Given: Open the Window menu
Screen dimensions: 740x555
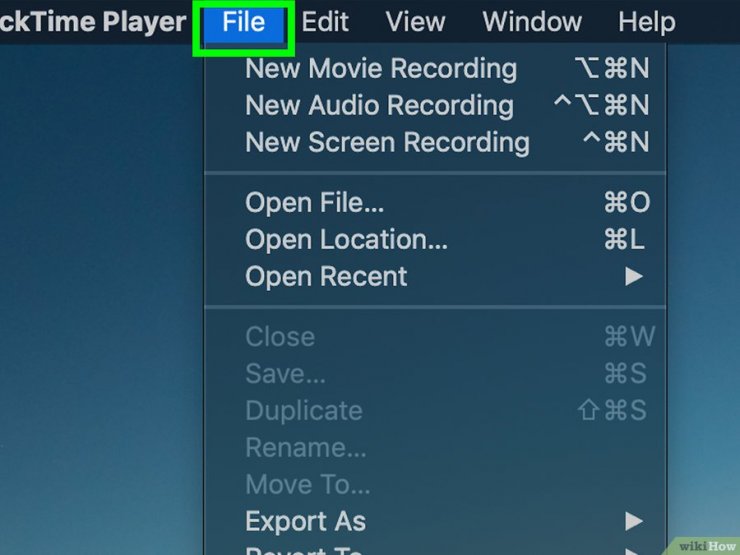Looking at the screenshot, I should coord(532,22).
